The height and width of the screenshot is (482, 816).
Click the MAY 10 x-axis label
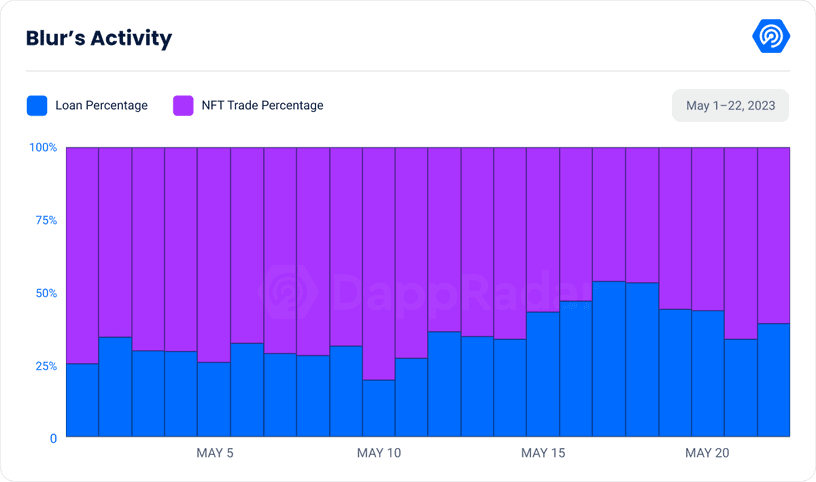click(x=379, y=453)
